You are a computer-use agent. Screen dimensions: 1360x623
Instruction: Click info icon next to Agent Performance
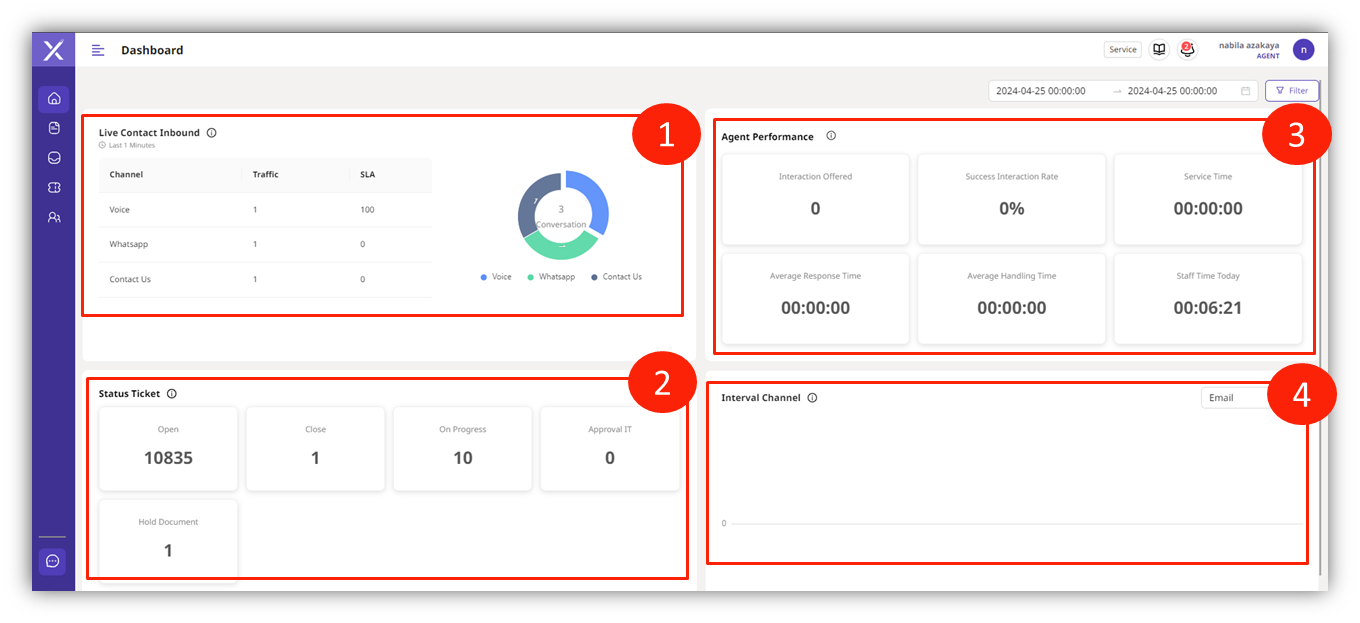[831, 136]
